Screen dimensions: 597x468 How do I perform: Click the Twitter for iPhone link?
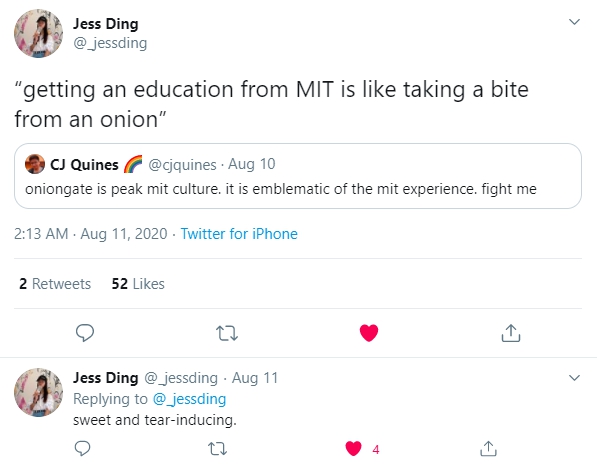click(239, 234)
